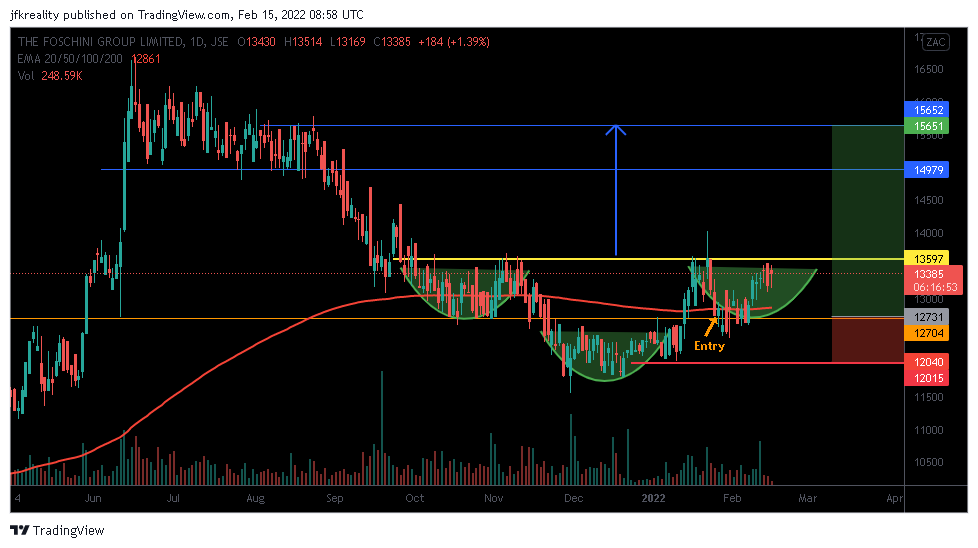
Task: Click the red 12015 stop price label
Action: point(927,378)
